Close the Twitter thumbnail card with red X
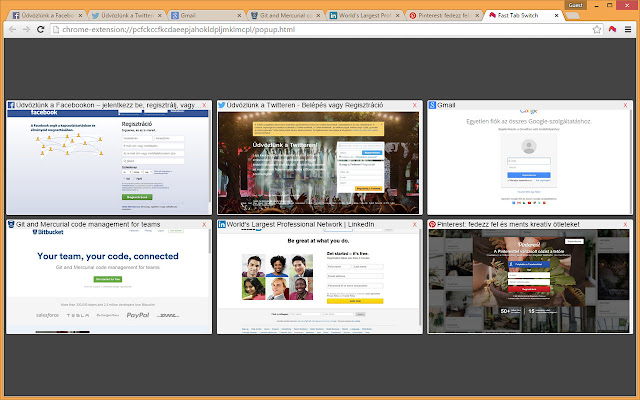The image size is (640, 400). pos(415,105)
